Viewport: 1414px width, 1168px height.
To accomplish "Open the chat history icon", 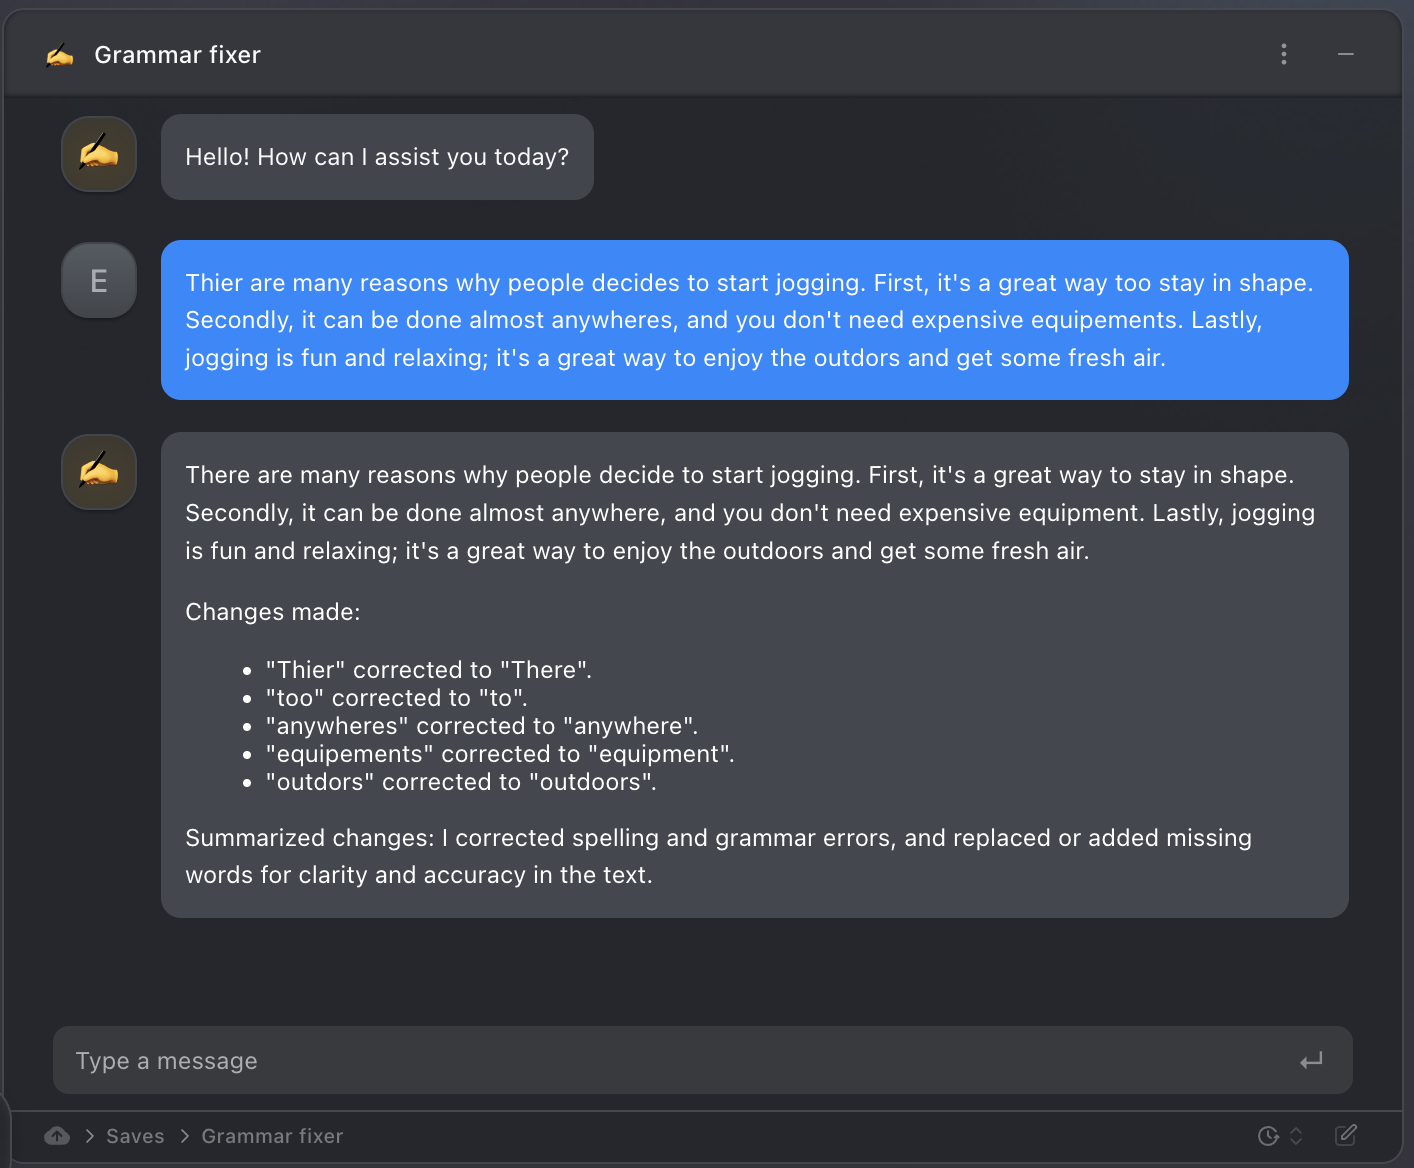I will [x=1266, y=1136].
